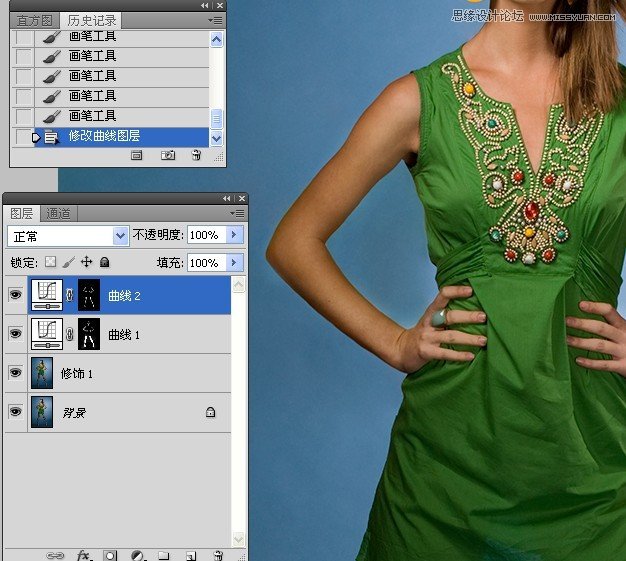This screenshot has width=626, height=561.
Task: Open the fx layer style menu
Action: 84,554
